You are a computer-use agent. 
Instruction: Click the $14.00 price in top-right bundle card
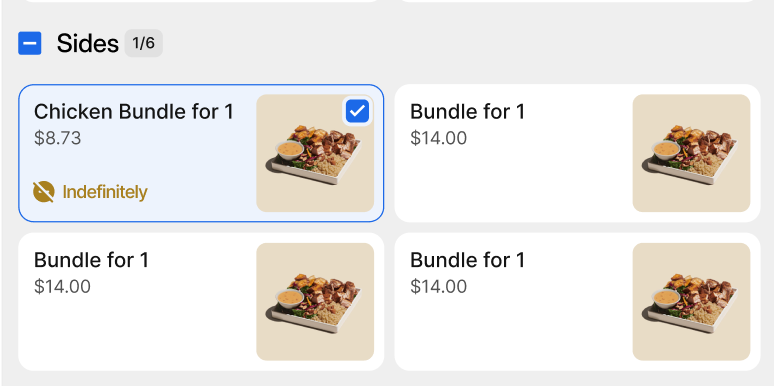coord(438,138)
